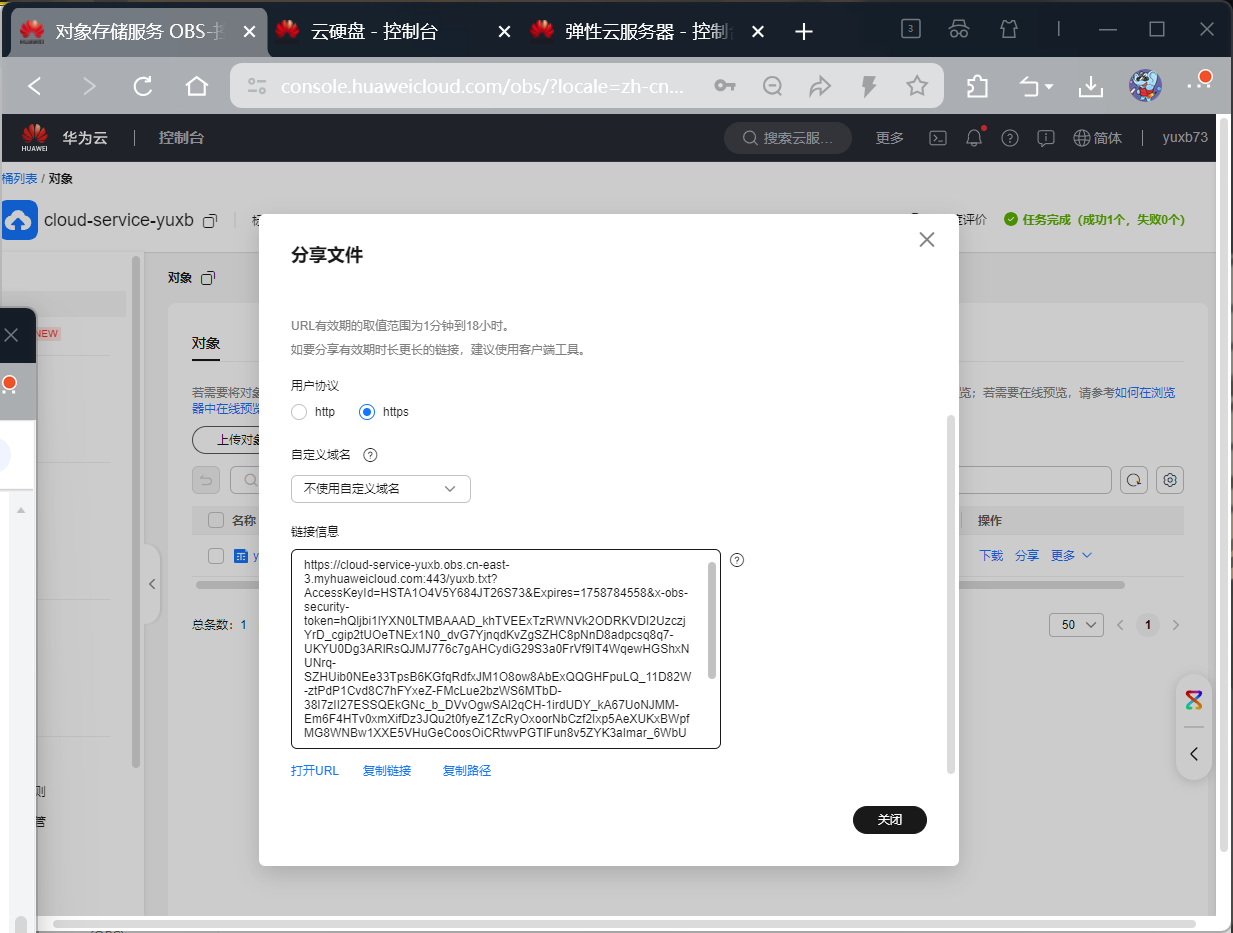1233x933 pixels.
Task: Copy bucket name cloud-service-yuxb with copy icon
Action: pyautogui.click(x=210, y=220)
